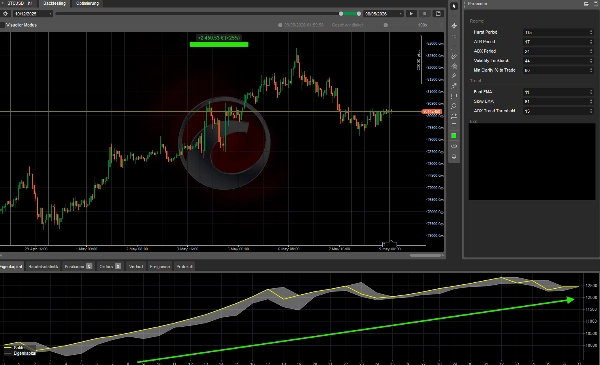Click Parameters panel top-right corner icon
Screen dimensions: 600x365
[x=595, y=3]
